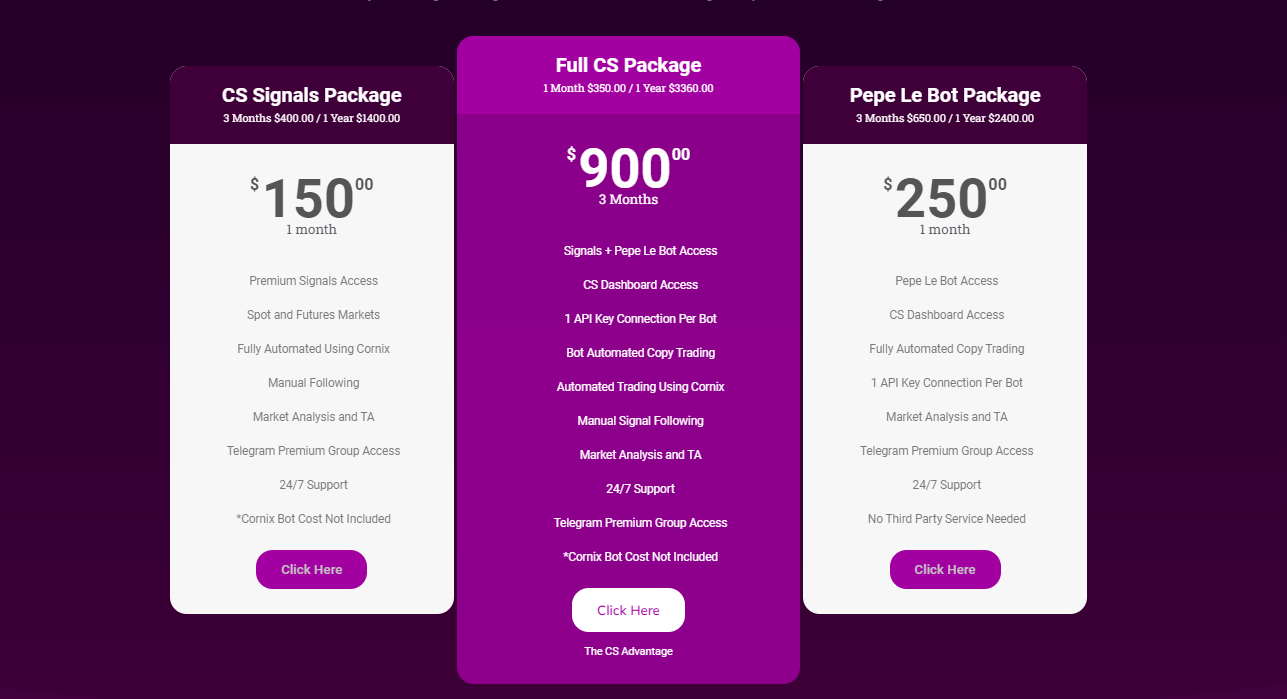Click Fully Automated Copy Trading feature
The height and width of the screenshot is (699, 1287).
click(946, 349)
